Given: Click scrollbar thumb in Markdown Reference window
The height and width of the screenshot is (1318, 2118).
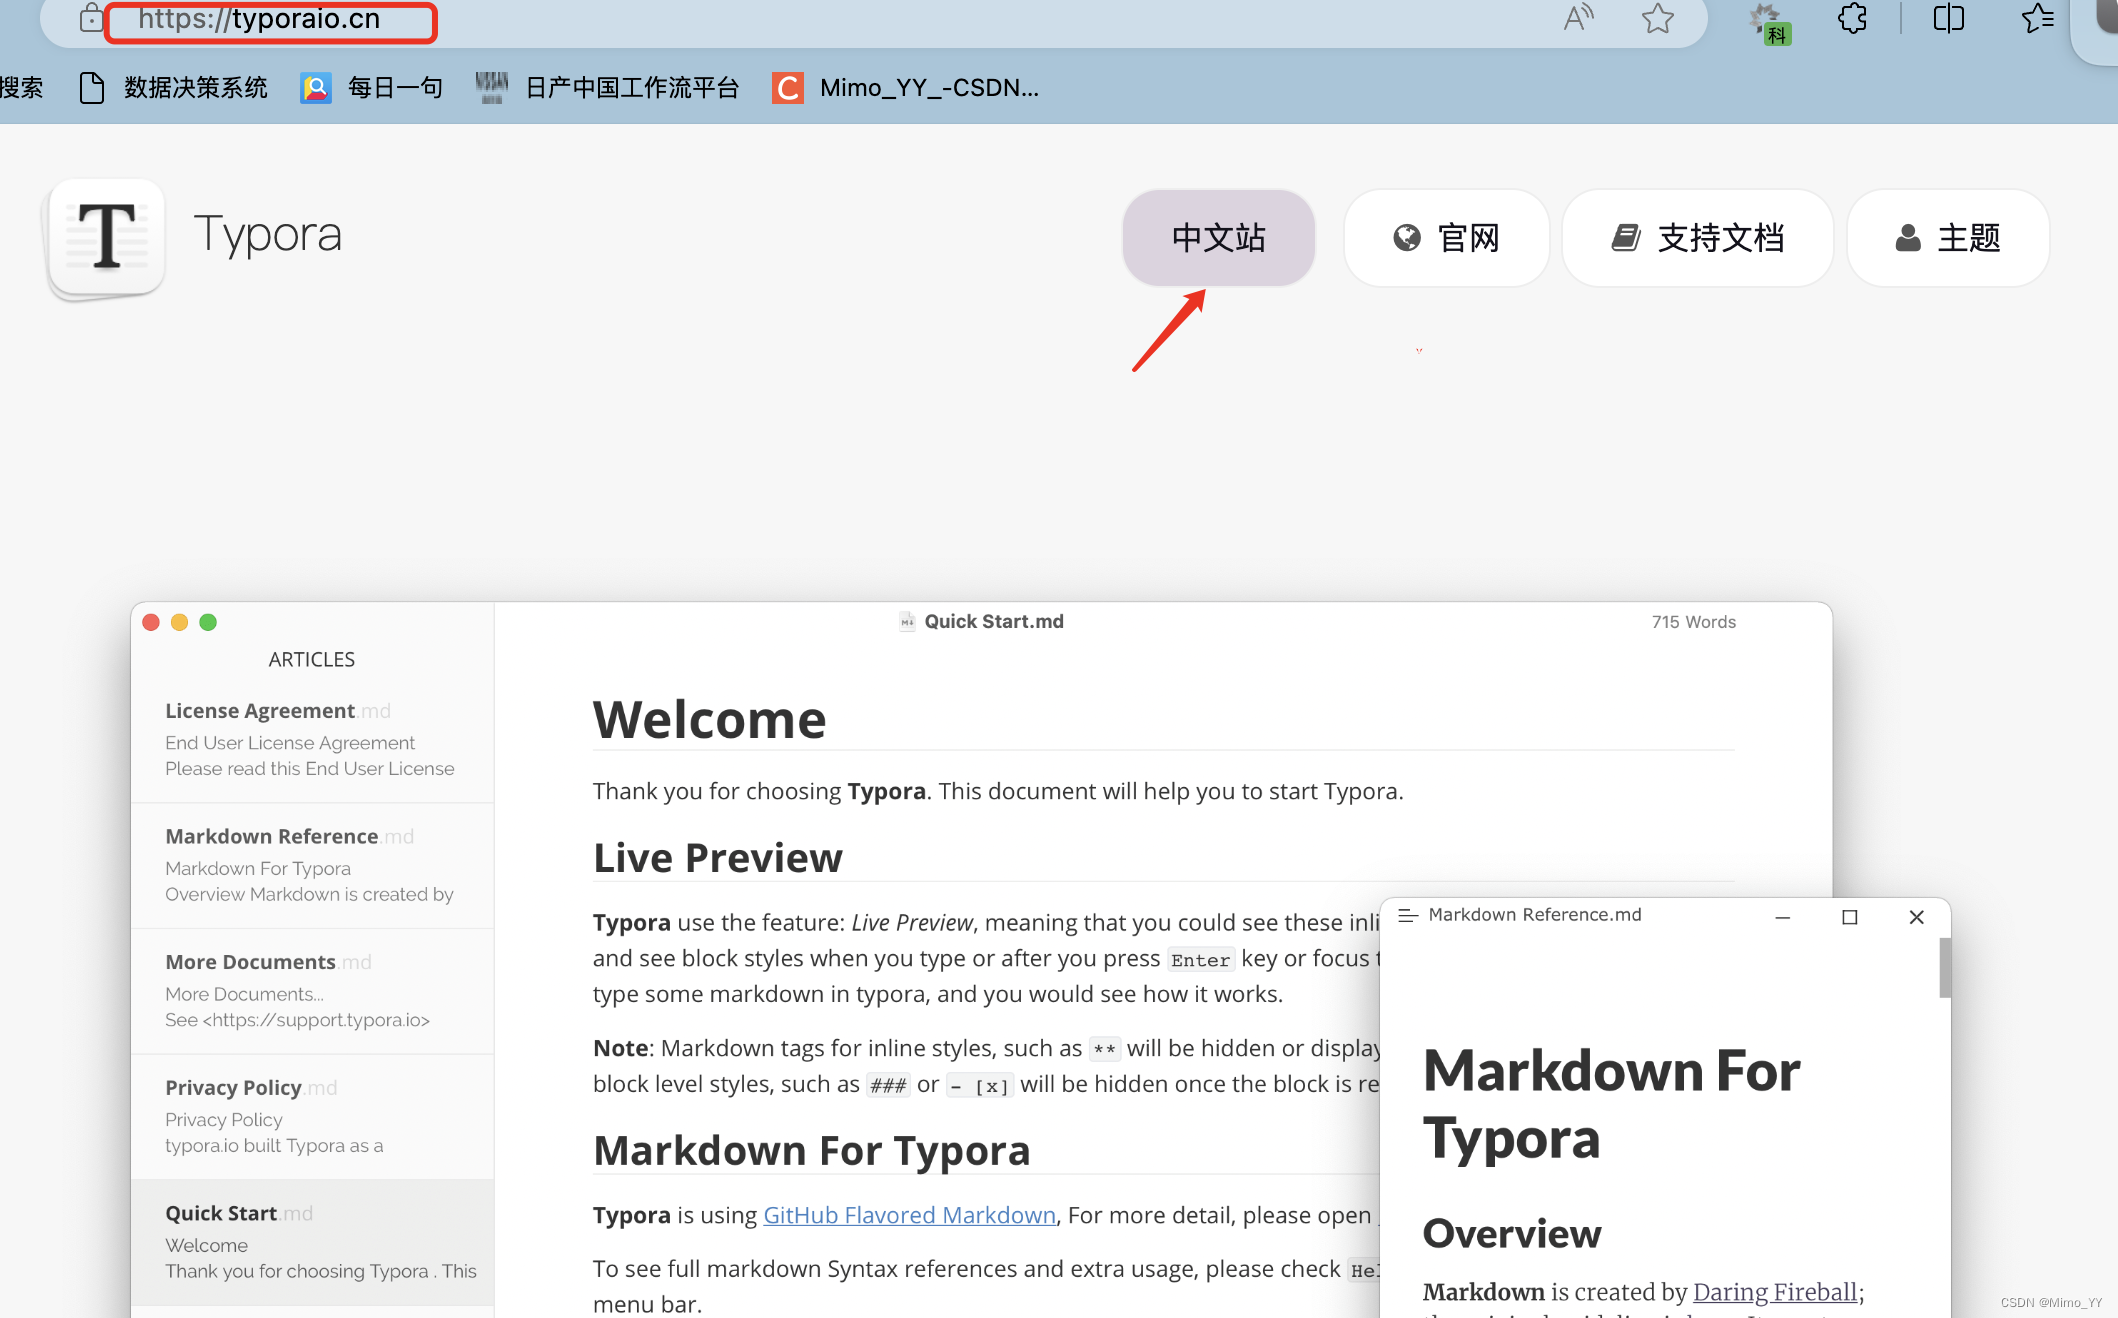Looking at the screenshot, I should coord(1944,967).
